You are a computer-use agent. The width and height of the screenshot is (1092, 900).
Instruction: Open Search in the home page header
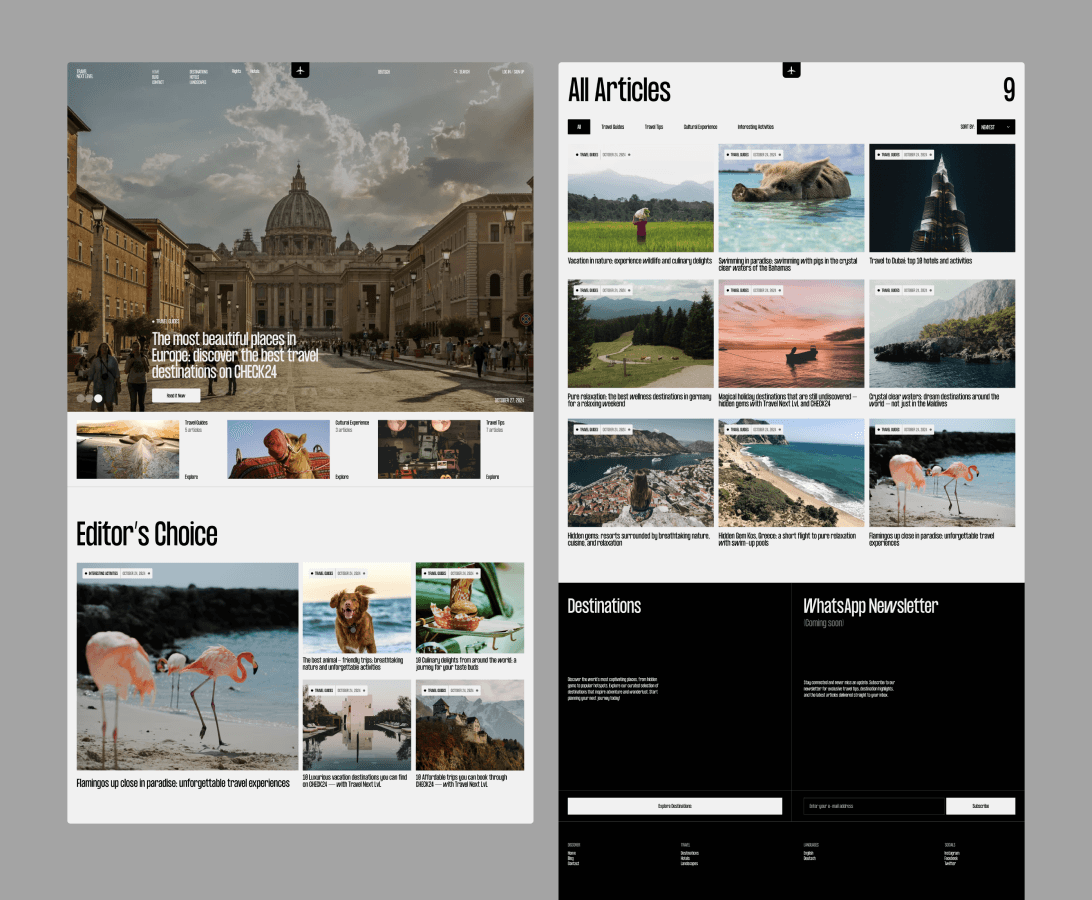462,72
